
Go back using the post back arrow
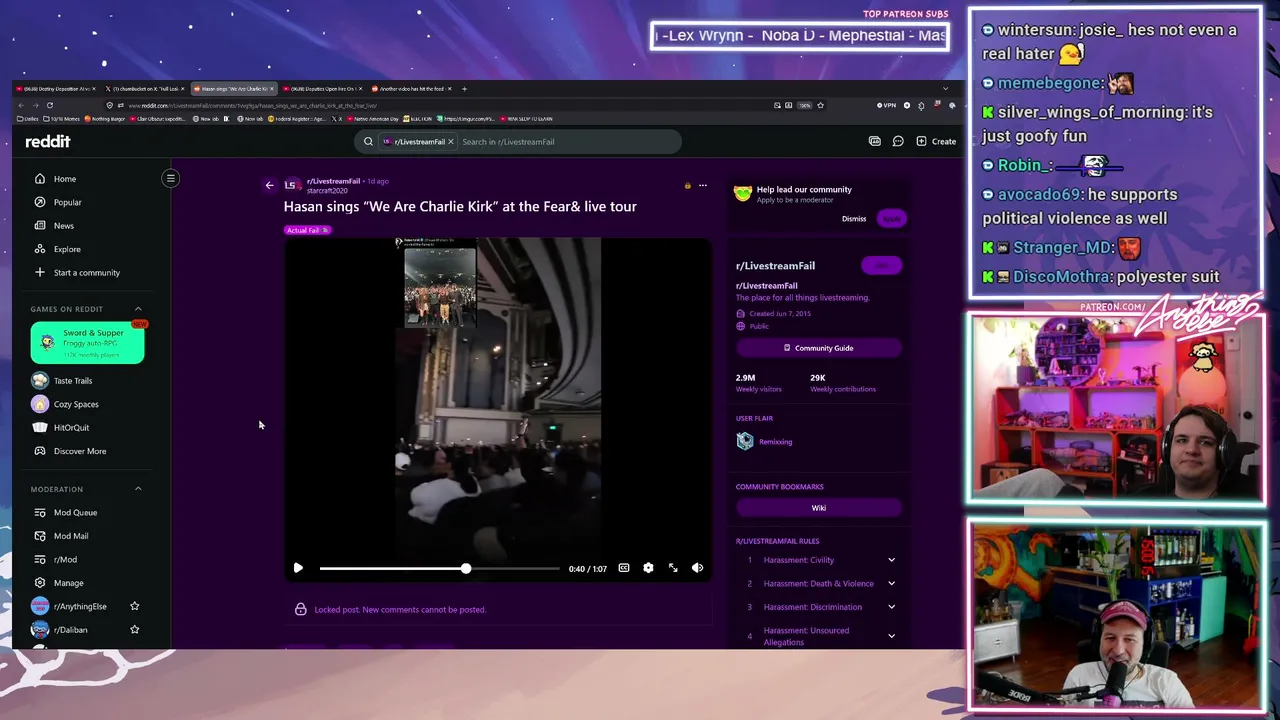[269, 185]
